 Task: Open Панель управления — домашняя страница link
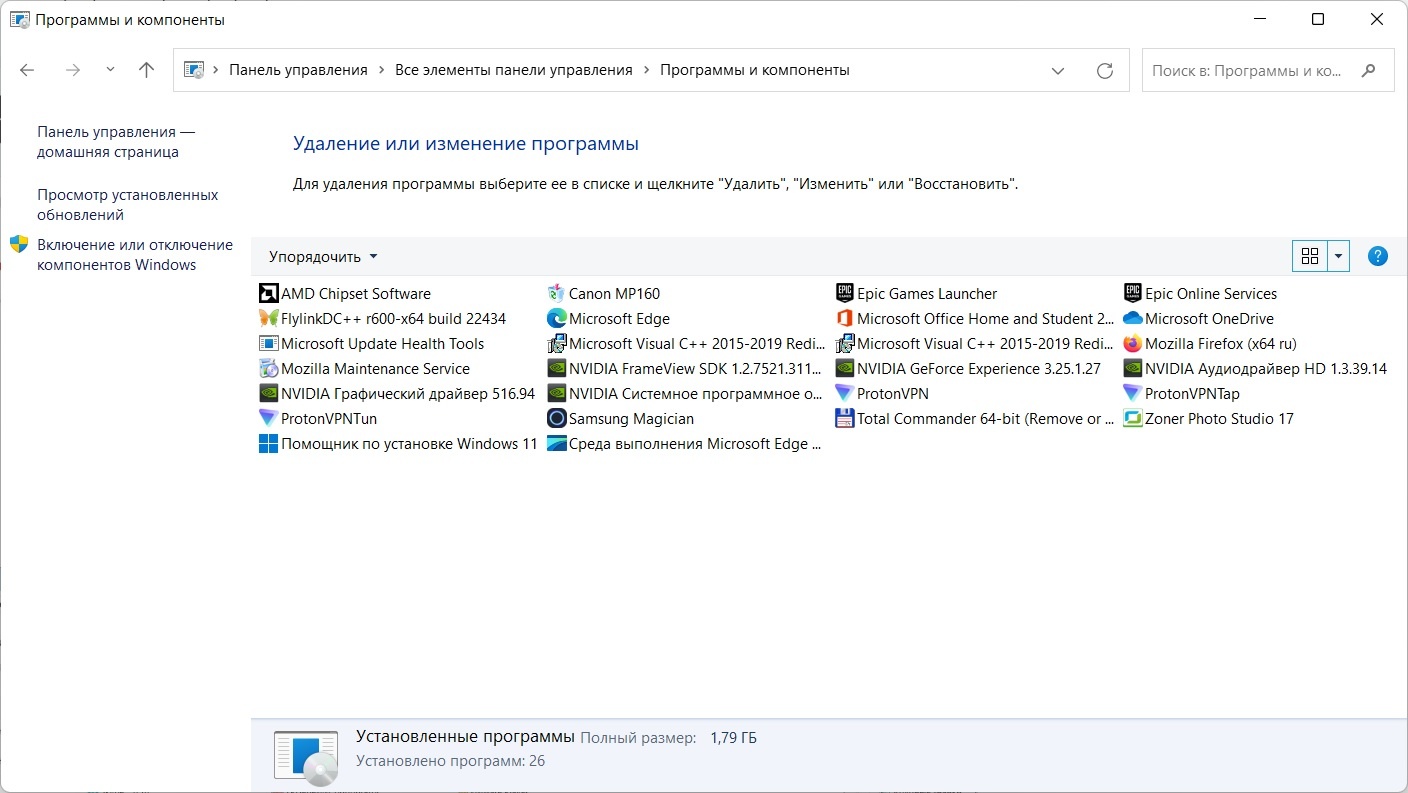(x=116, y=142)
